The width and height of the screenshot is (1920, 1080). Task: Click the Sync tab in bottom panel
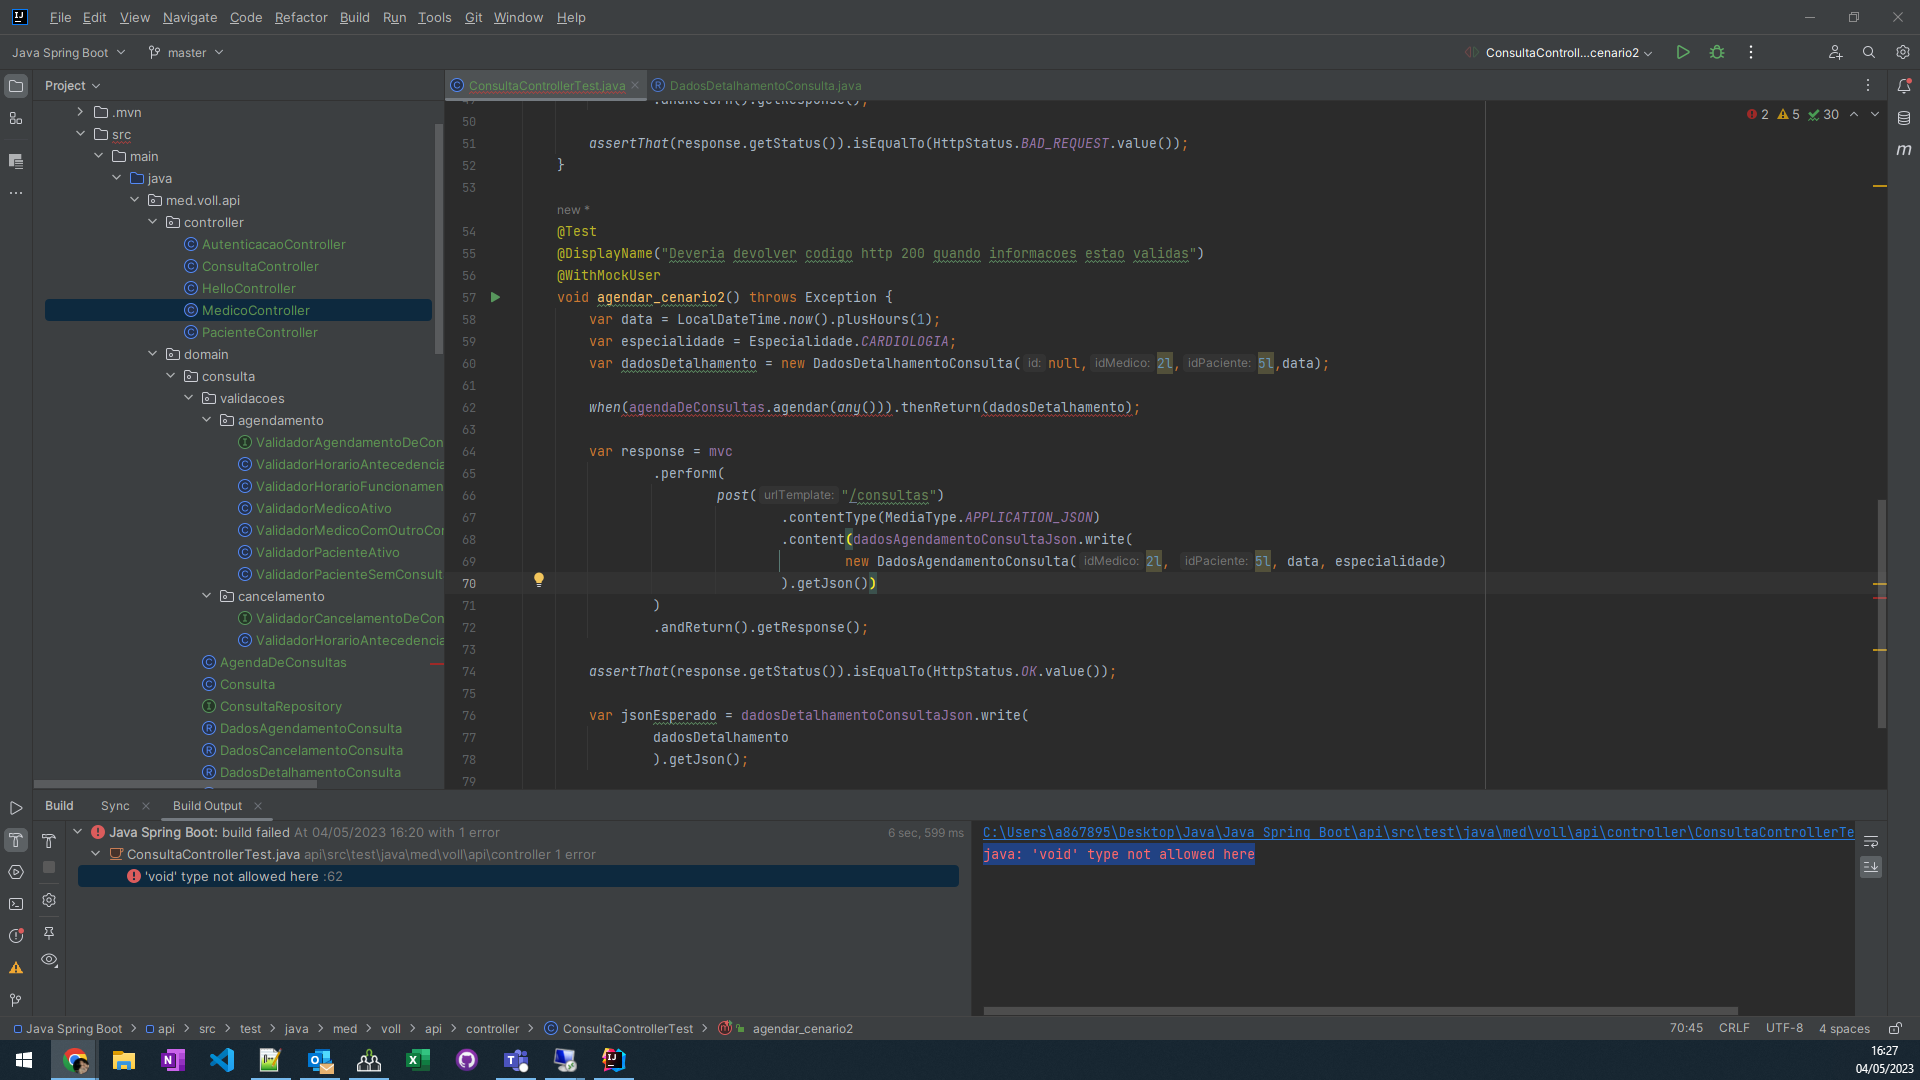(x=115, y=806)
